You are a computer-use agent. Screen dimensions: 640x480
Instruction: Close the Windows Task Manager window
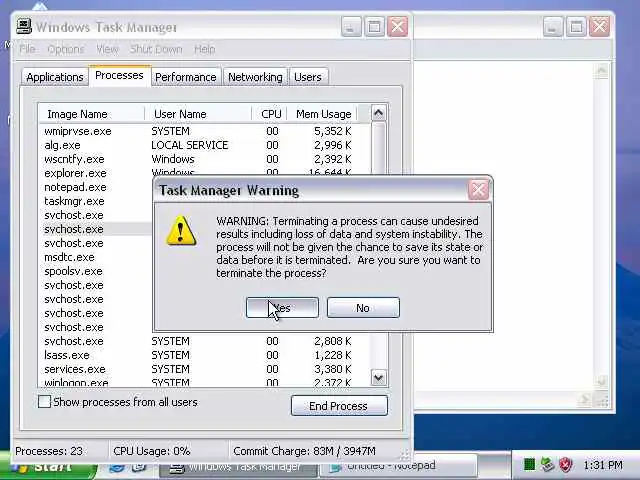click(398, 27)
